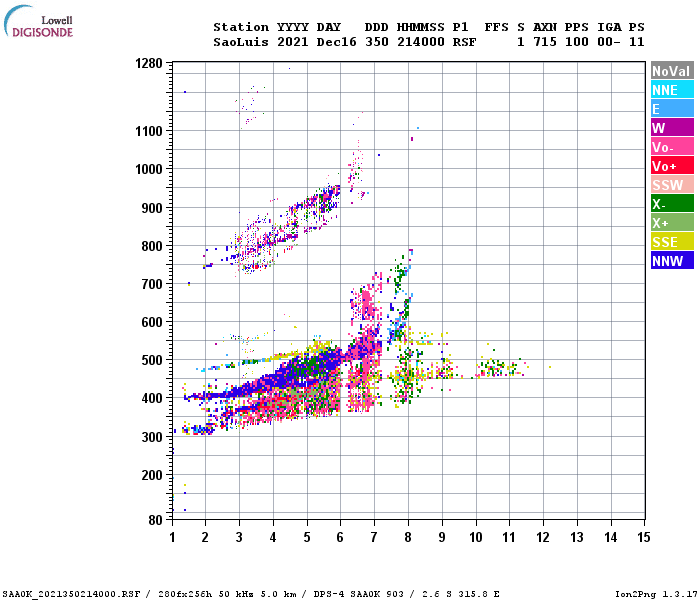Click the day-of-year value 350
The height and width of the screenshot is (600, 700).
coord(376,42)
